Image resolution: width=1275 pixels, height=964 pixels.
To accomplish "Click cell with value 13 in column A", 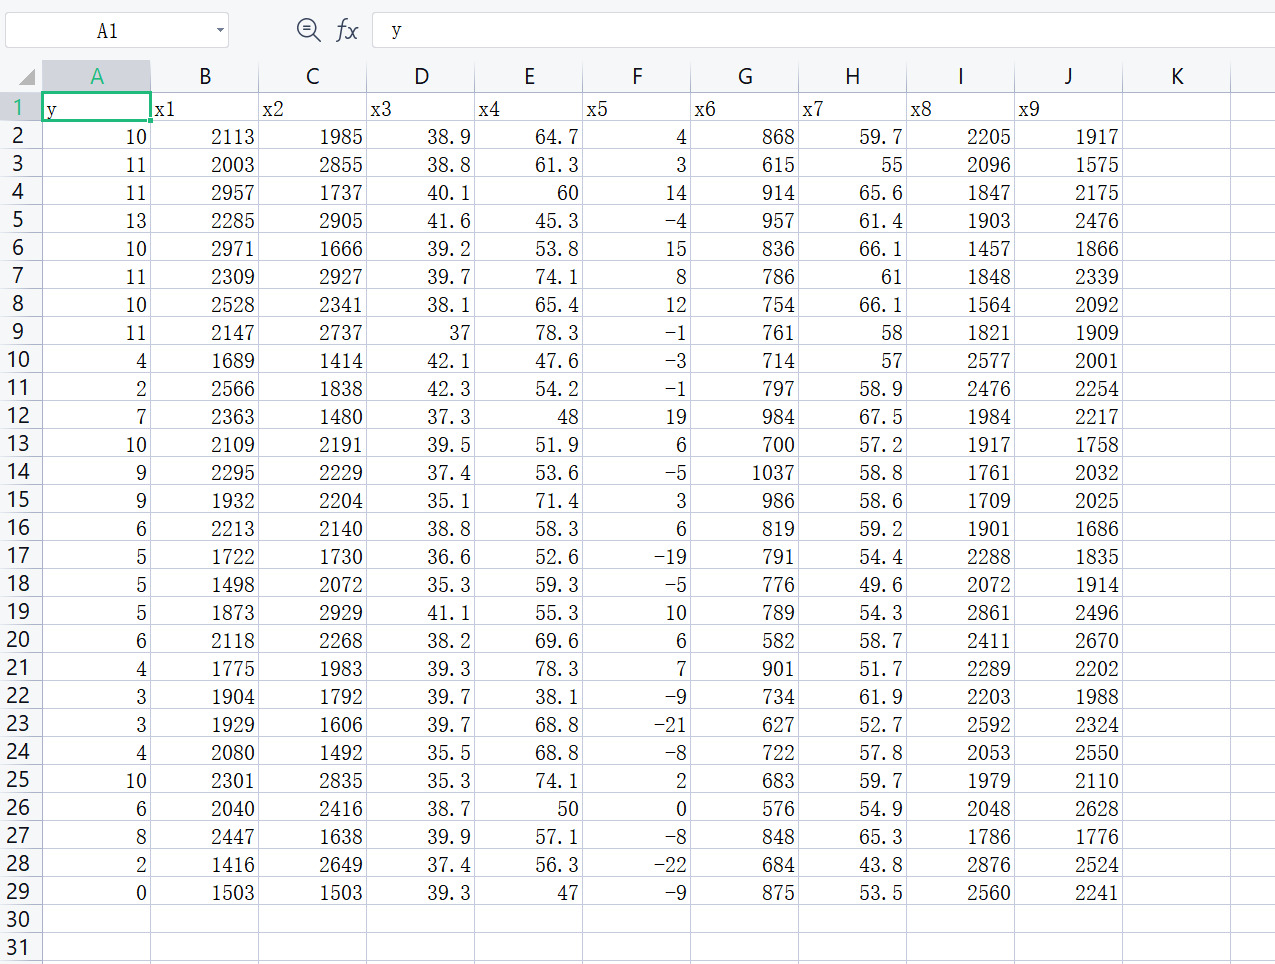I will [97, 219].
